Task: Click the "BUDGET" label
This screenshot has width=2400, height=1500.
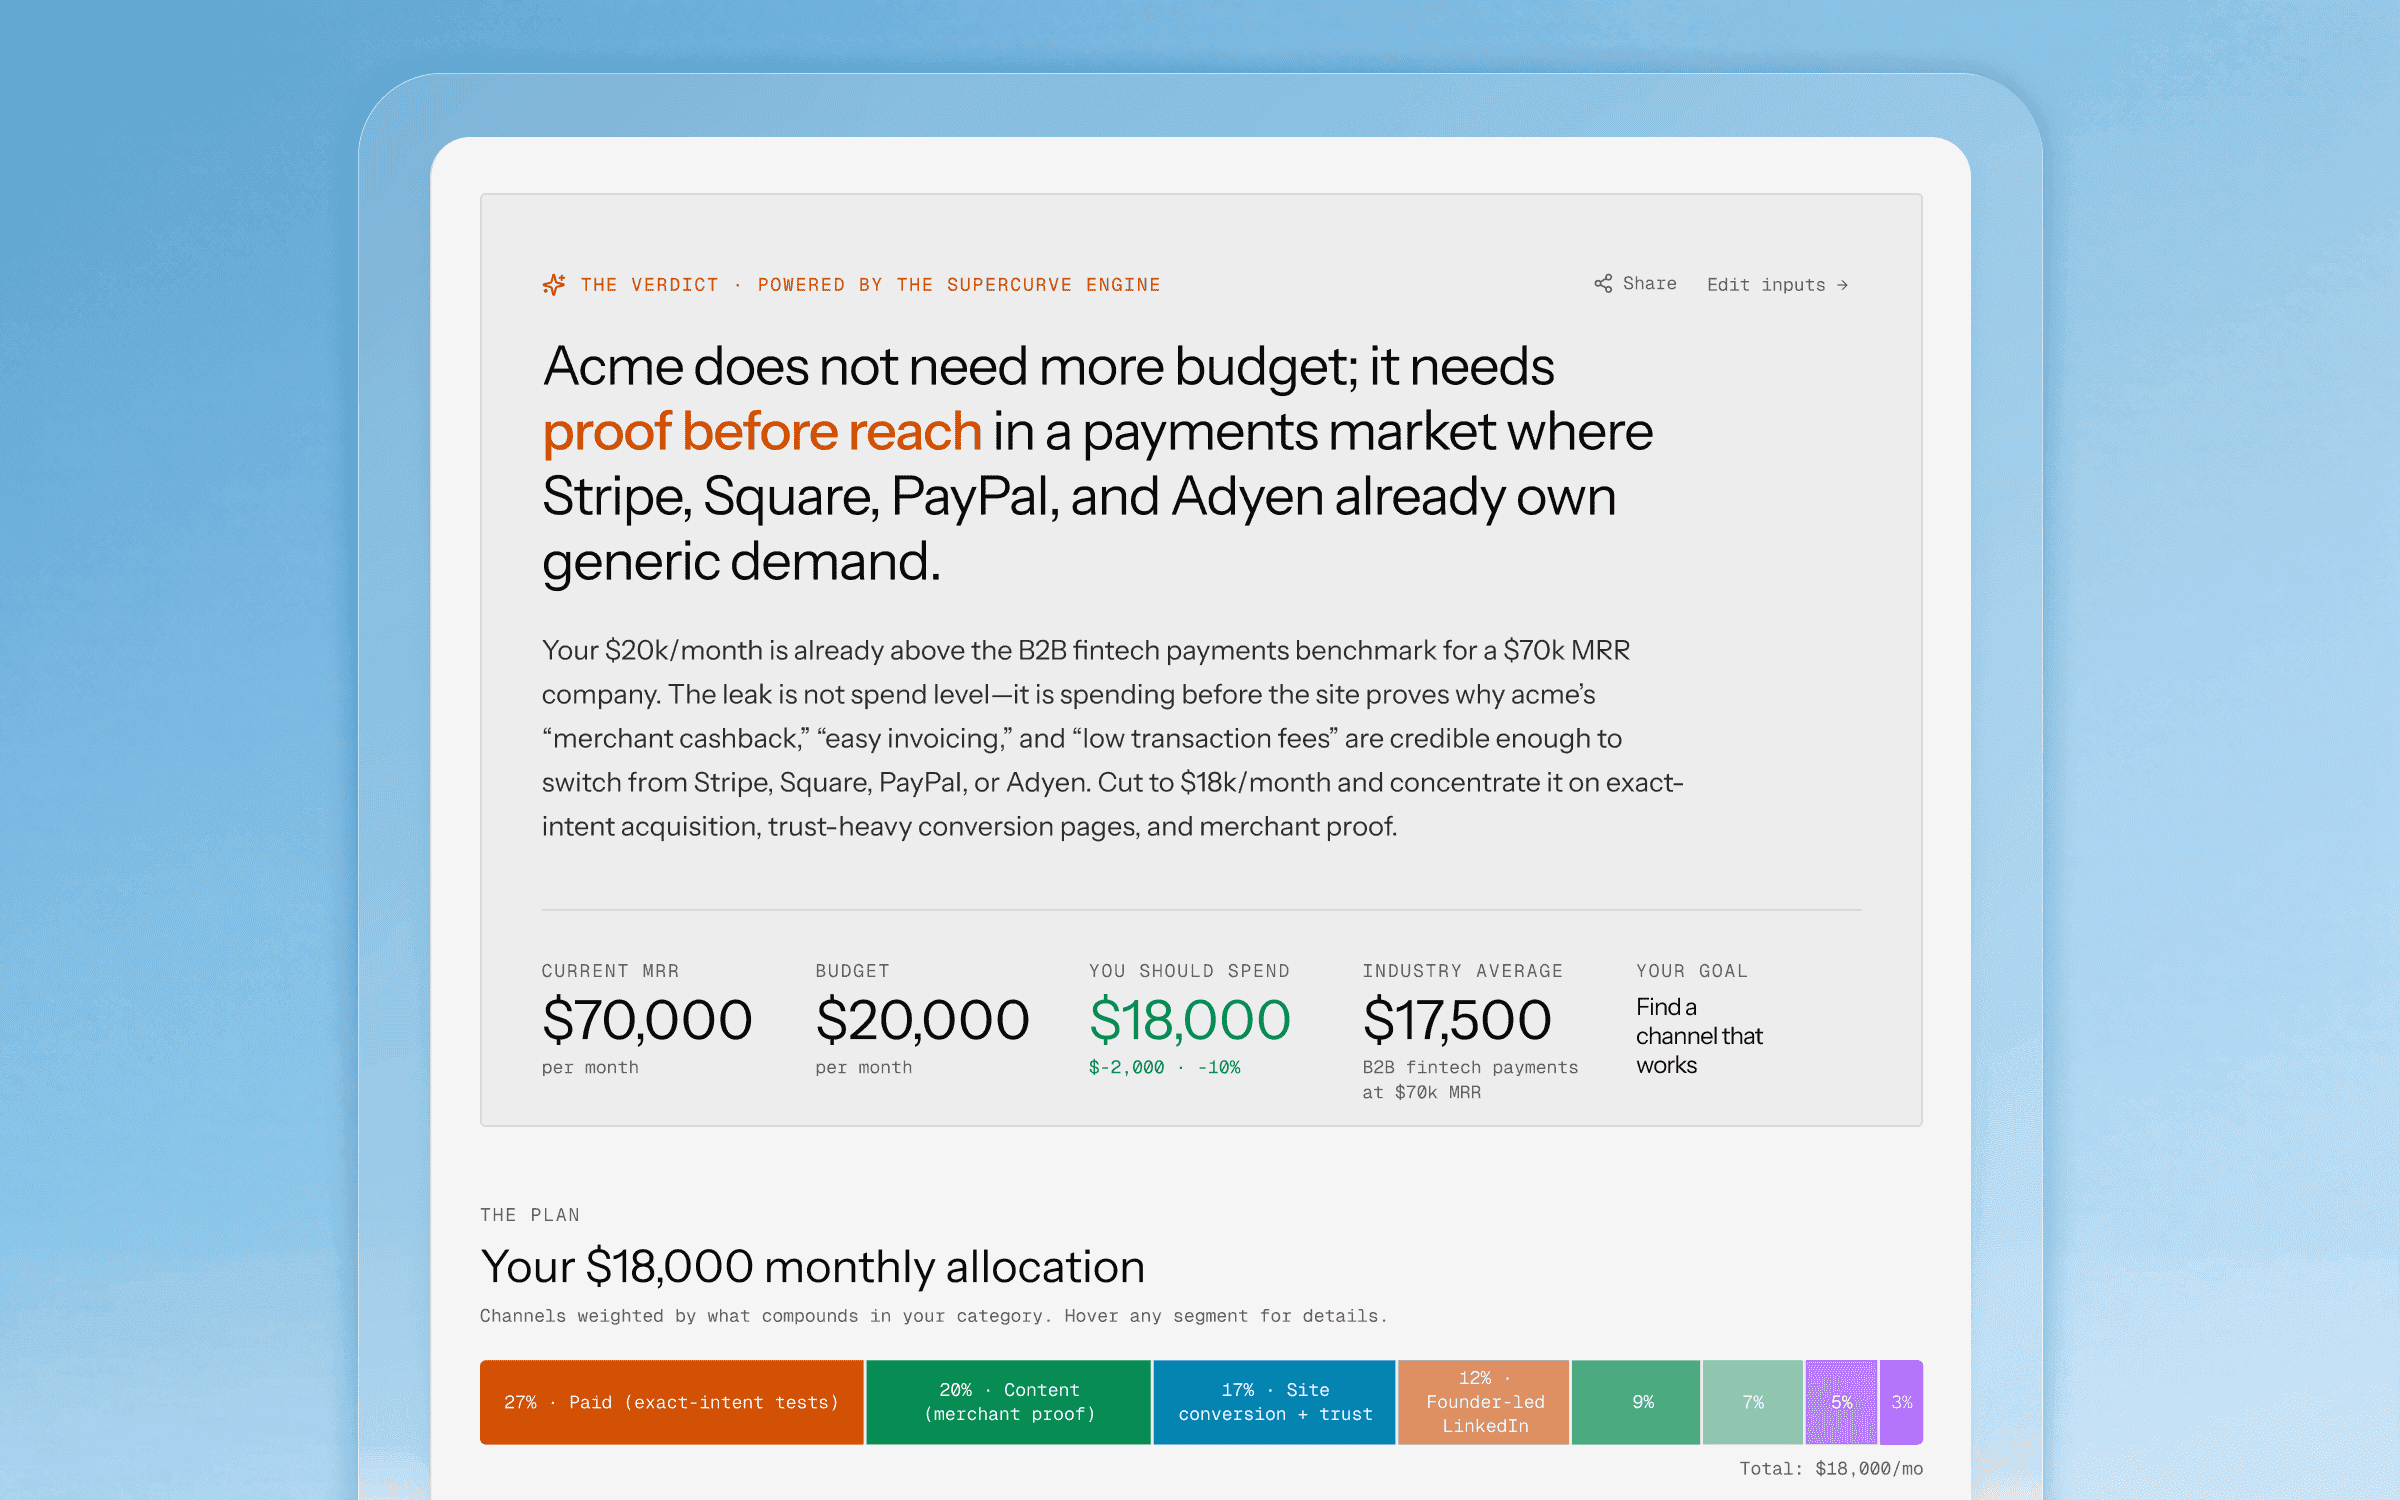Action: (852, 971)
